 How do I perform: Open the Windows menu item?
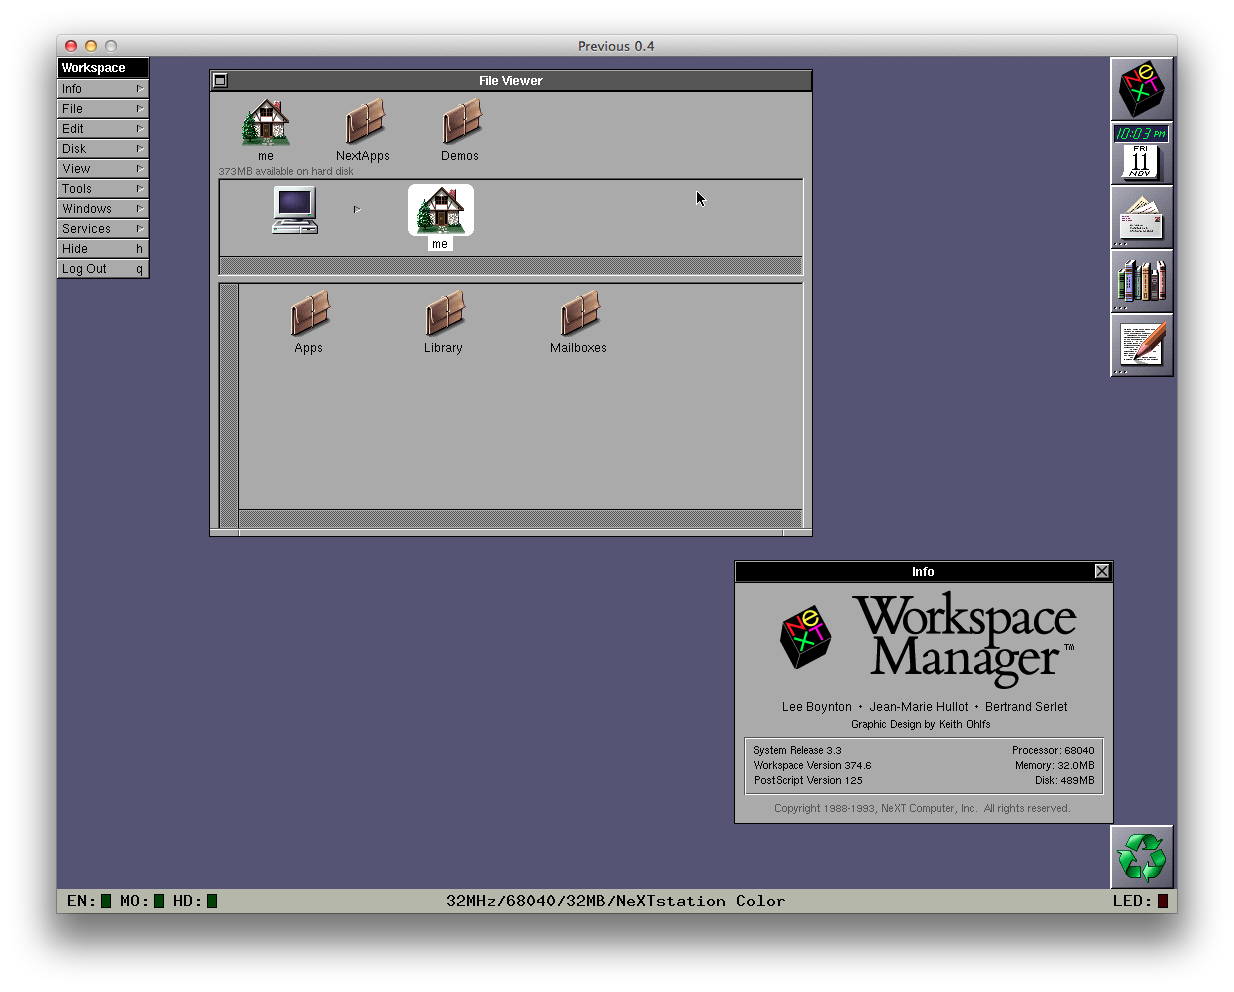pyautogui.click(x=103, y=208)
